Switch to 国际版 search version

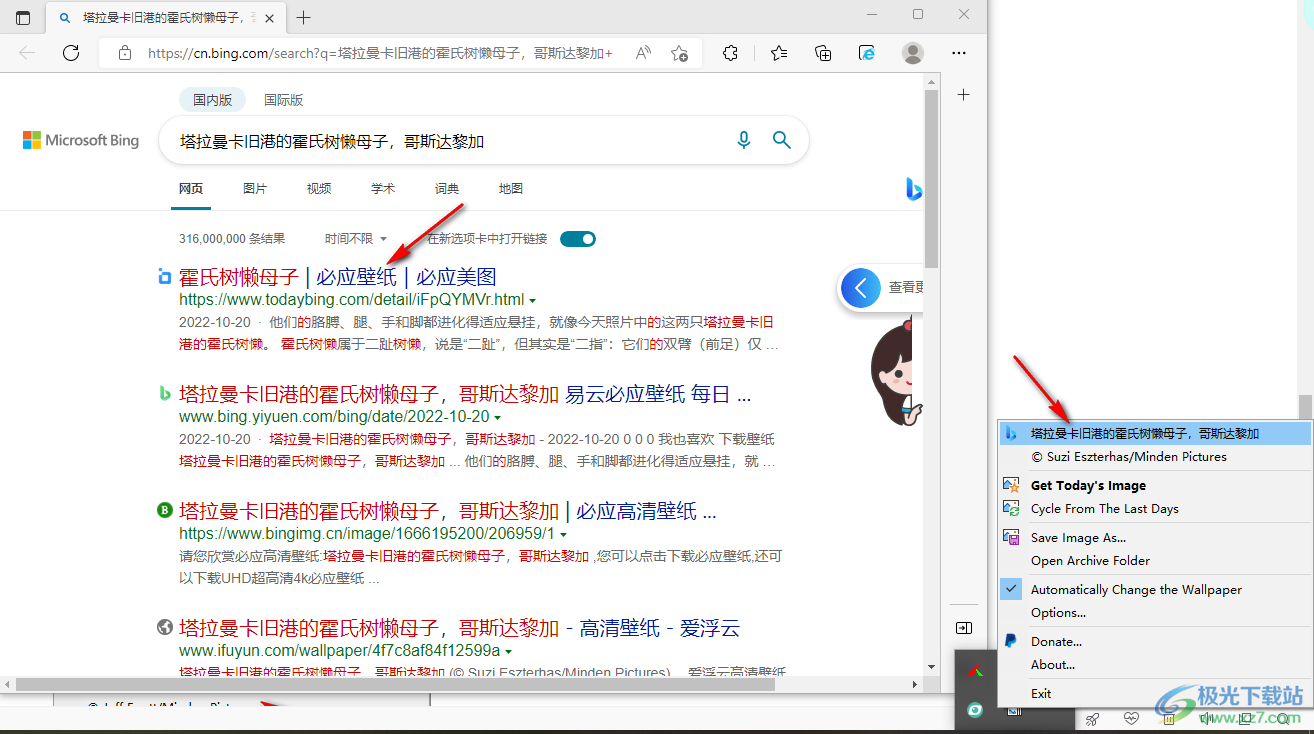click(283, 100)
